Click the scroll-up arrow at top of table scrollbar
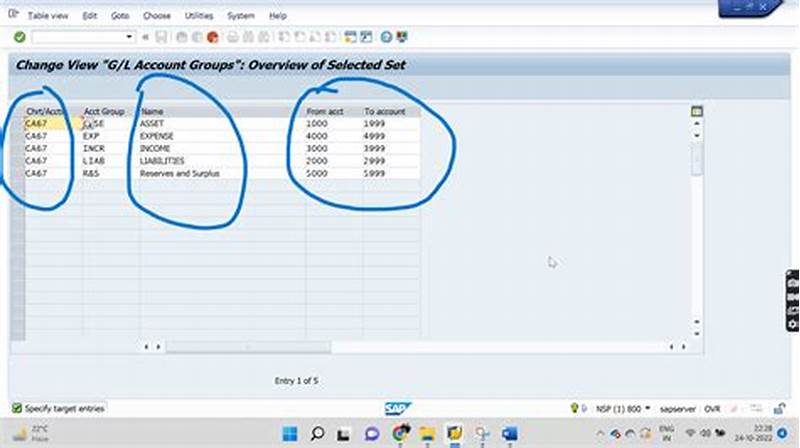The height and width of the screenshot is (448, 800). [696, 124]
